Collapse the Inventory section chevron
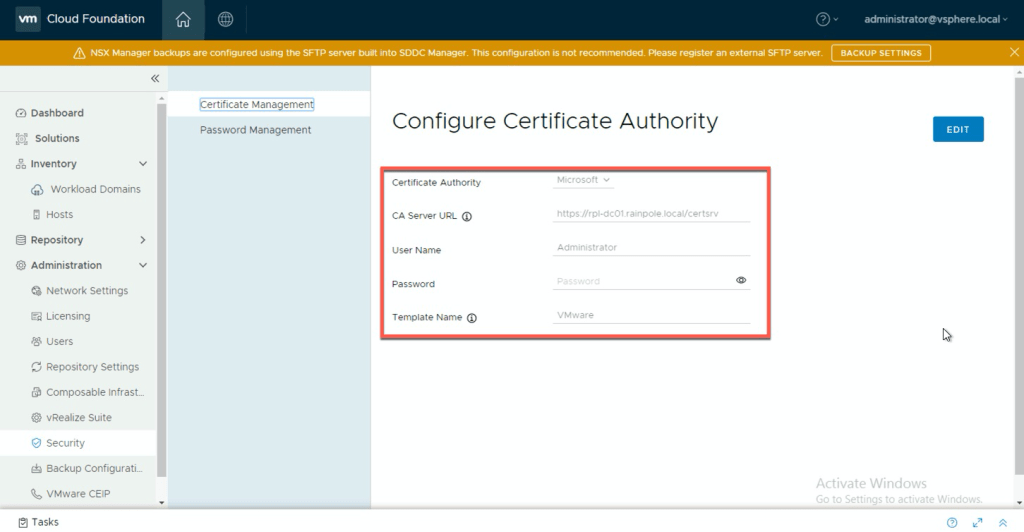 click(143, 164)
